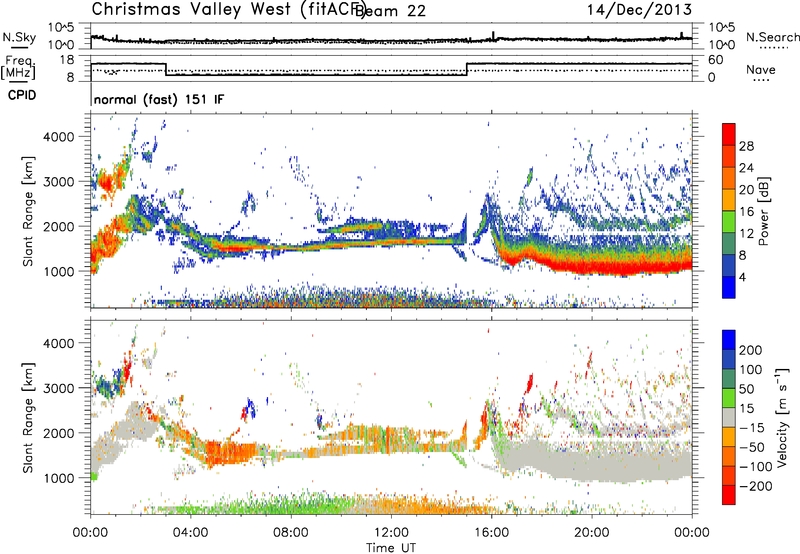Click the 'Velocity [m s⁻¹]' color bar label
Viewport: 800px width, 554px height.
coord(781,417)
